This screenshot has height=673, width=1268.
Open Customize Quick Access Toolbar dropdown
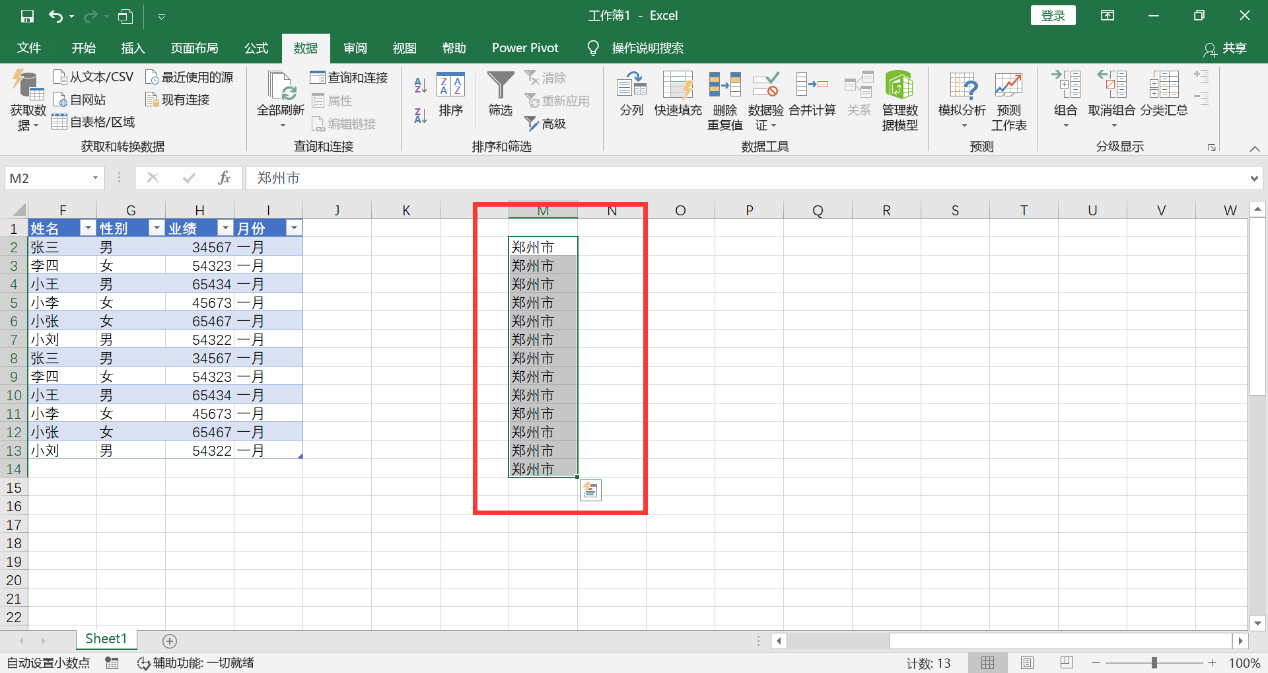[161, 16]
